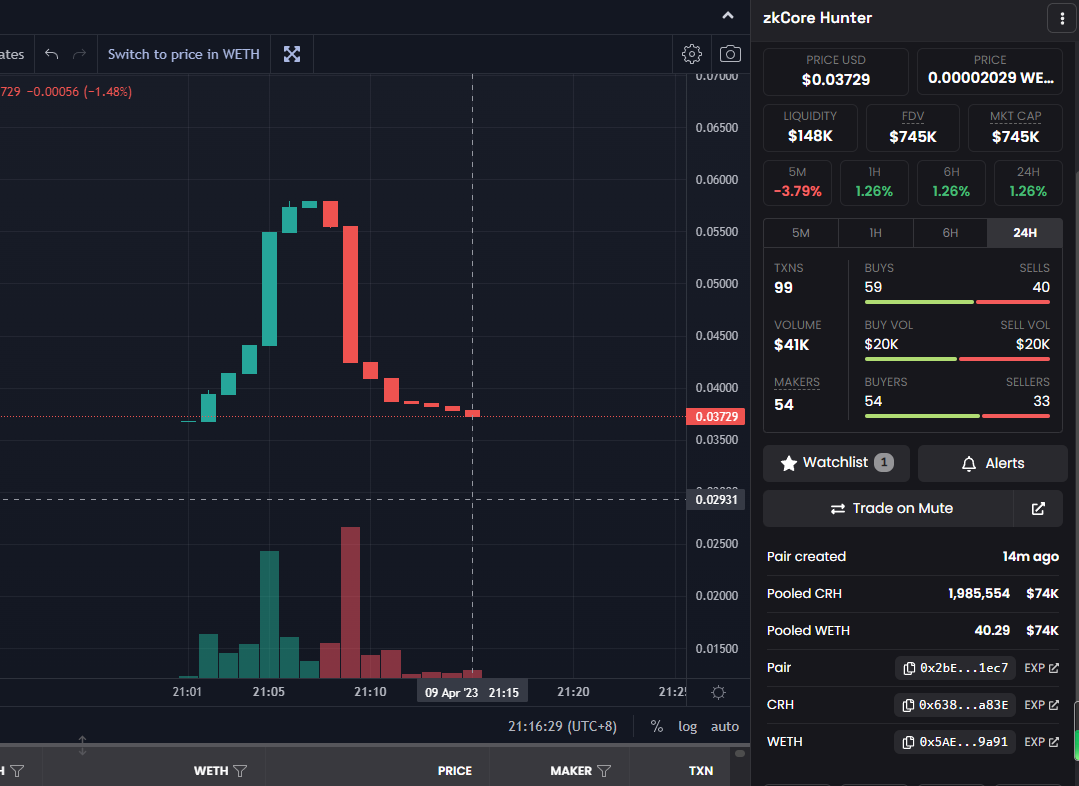
Task: Click the buy volume versus sell volume bar
Action: (x=957, y=359)
